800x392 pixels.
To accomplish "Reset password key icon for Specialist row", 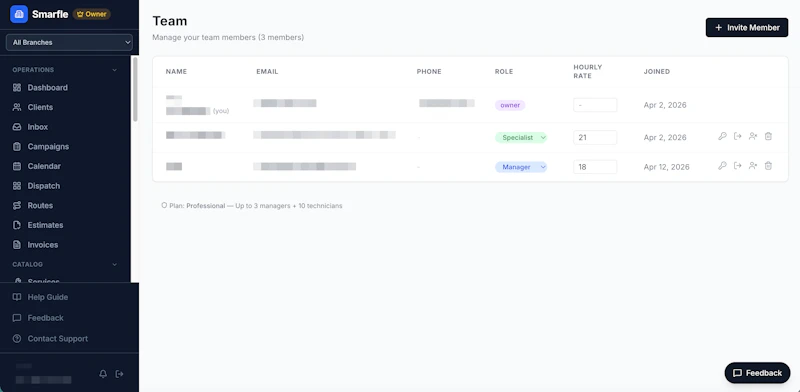I will click(x=722, y=136).
